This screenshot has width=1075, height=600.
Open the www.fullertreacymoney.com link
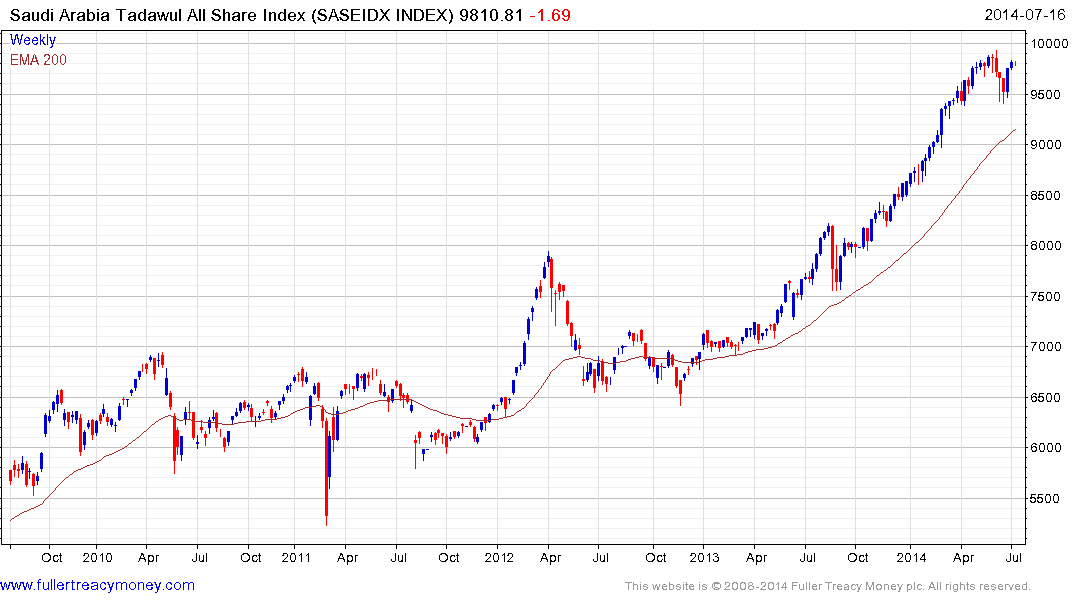(x=97, y=586)
